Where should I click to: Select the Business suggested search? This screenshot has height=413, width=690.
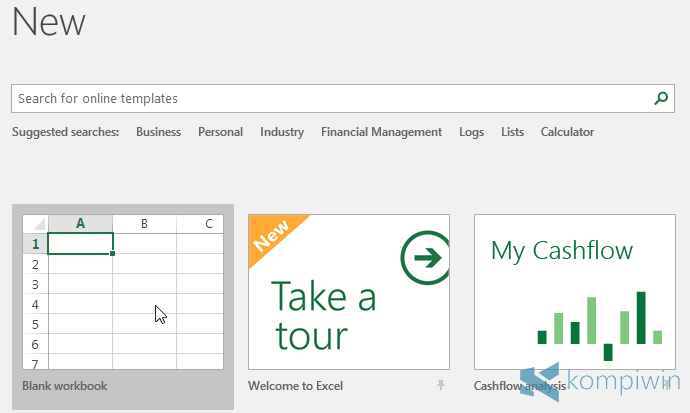(158, 132)
